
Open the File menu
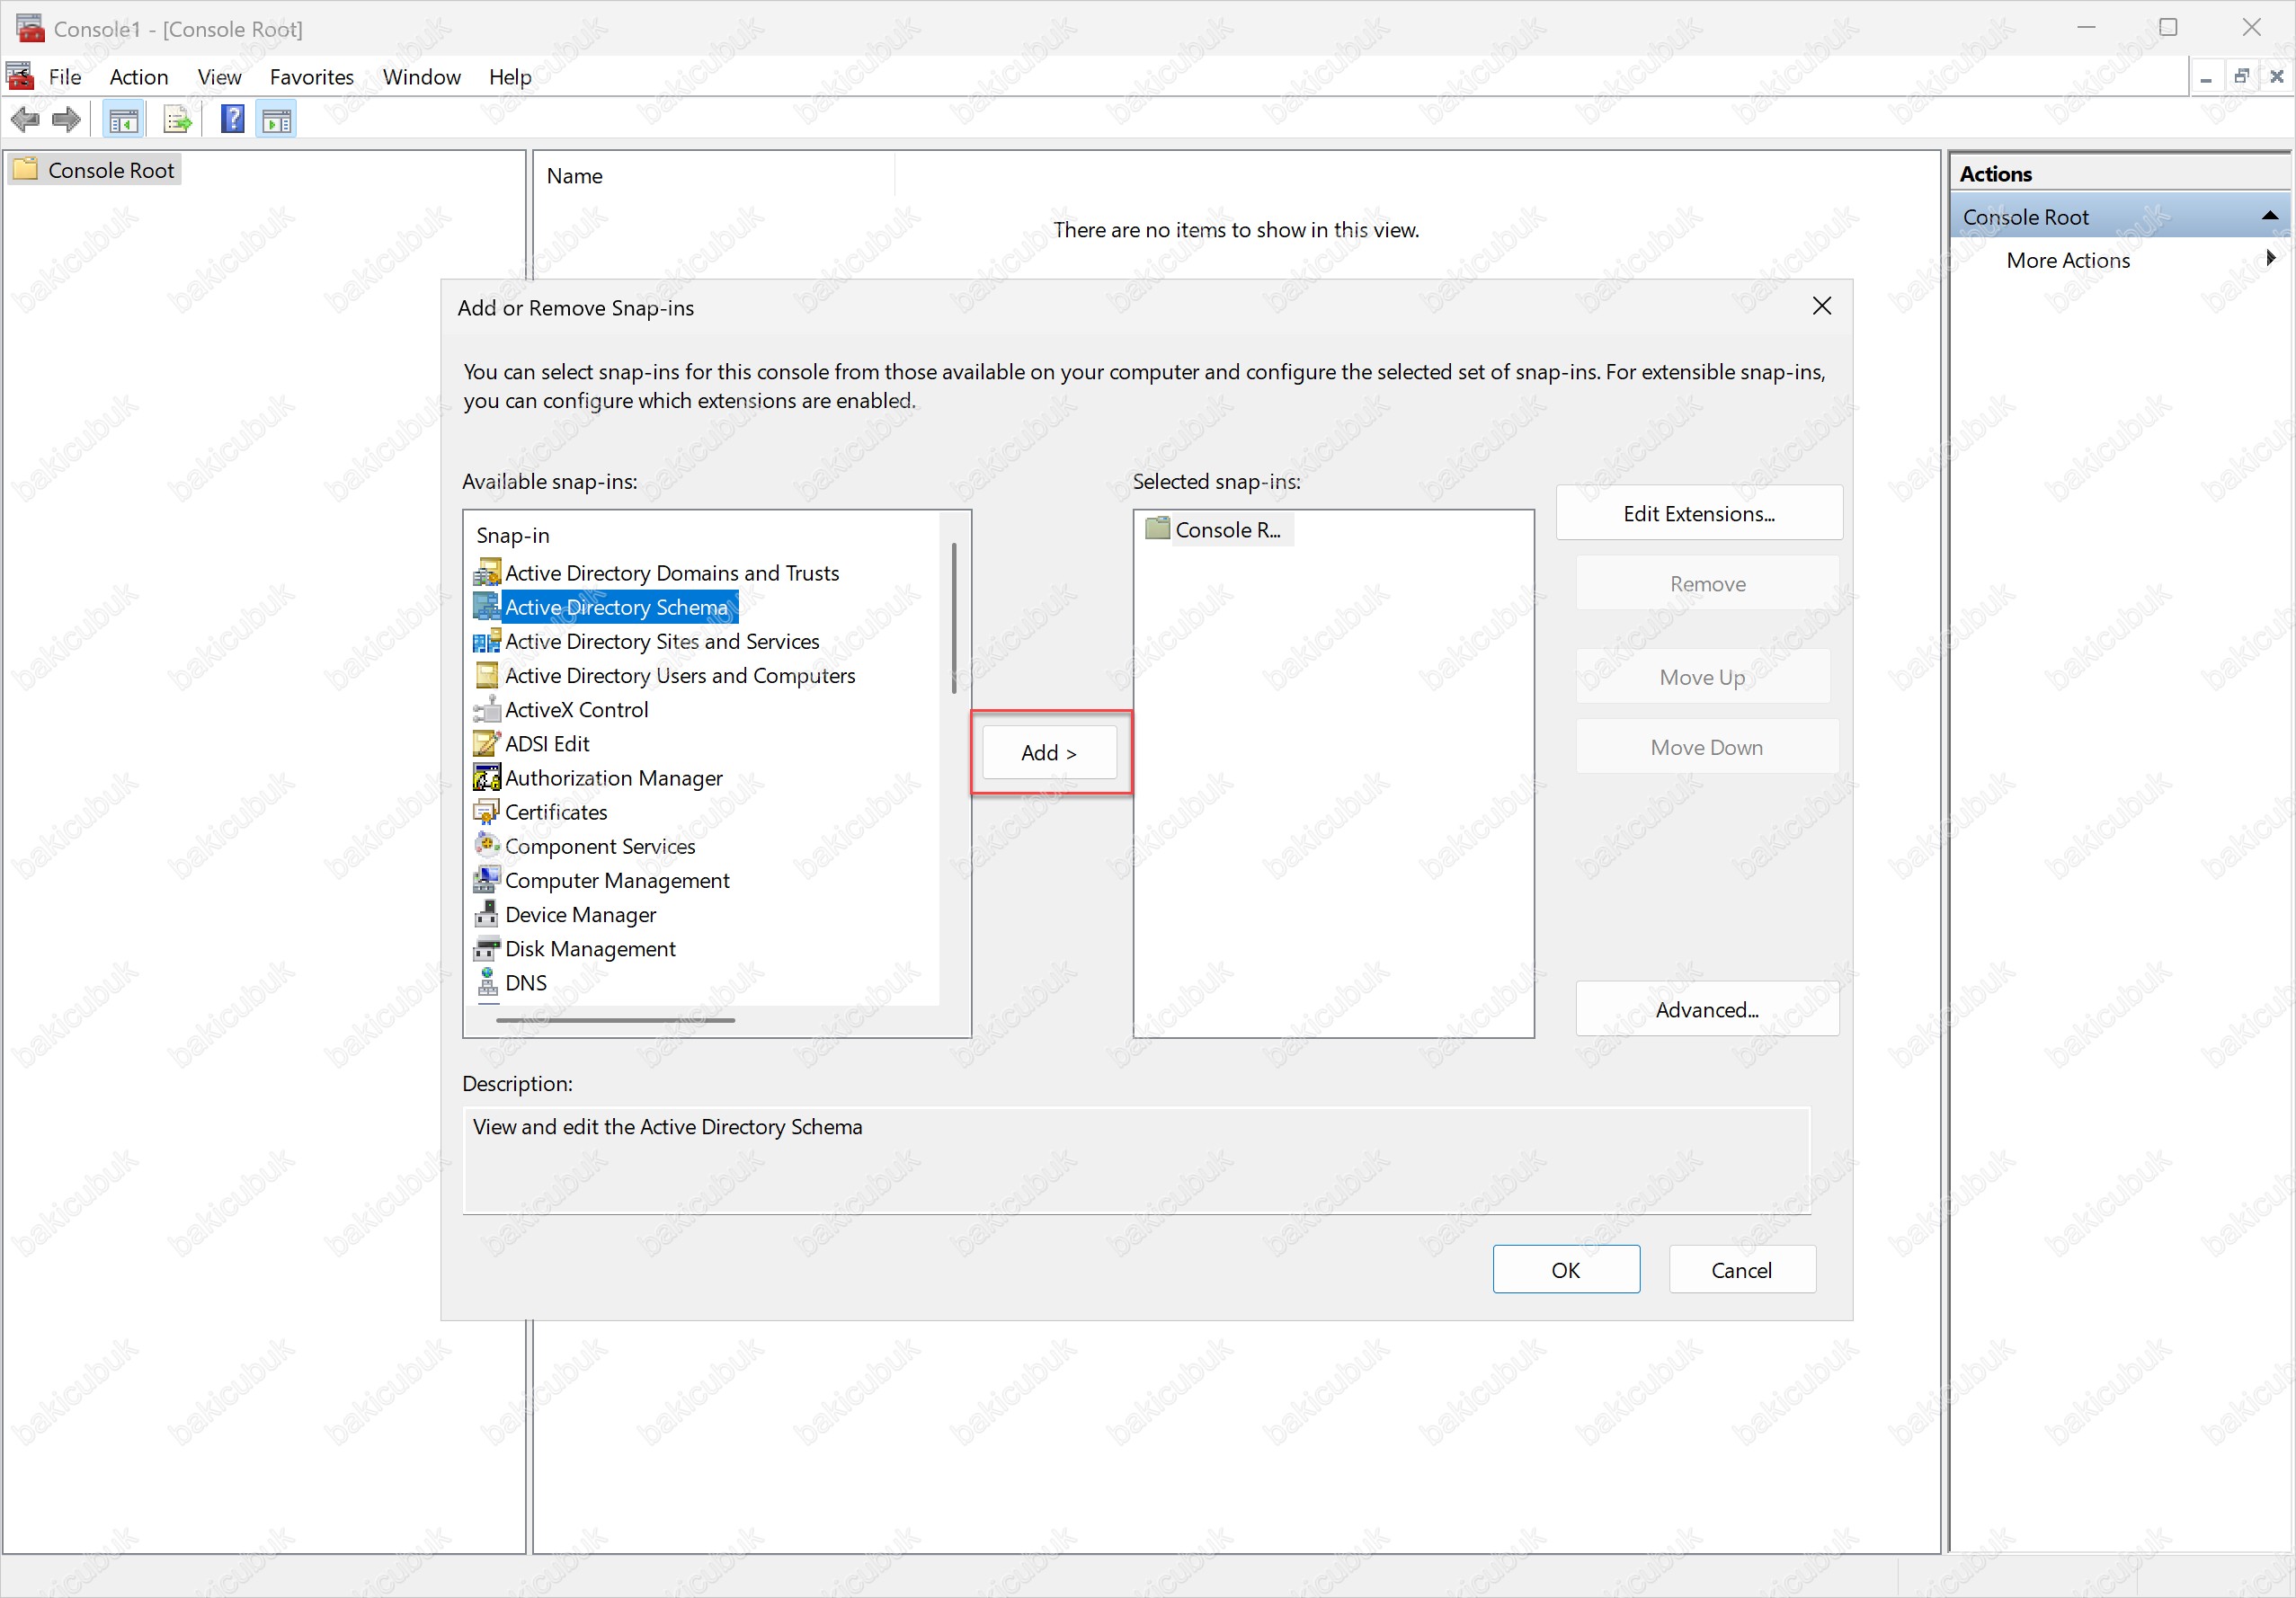click(x=65, y=77)
